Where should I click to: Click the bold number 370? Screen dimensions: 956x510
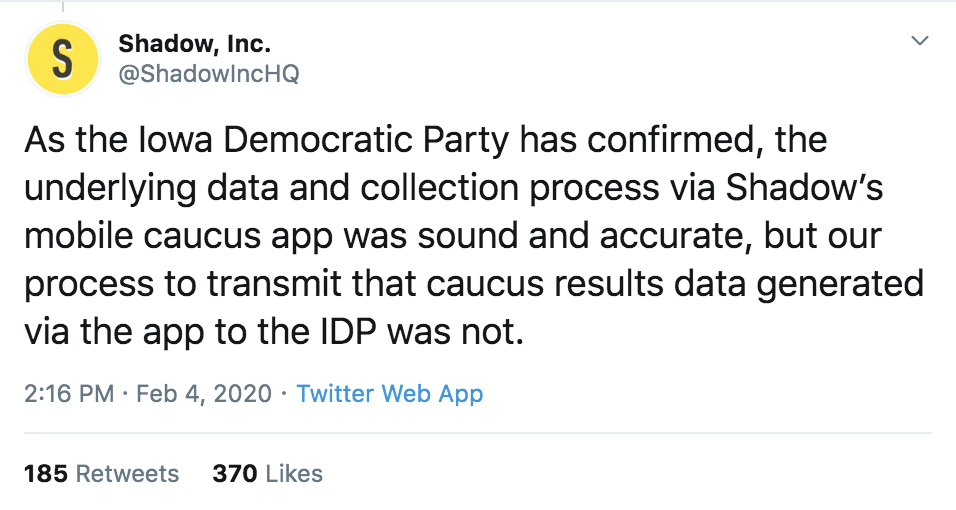click(x=235, y=473)
